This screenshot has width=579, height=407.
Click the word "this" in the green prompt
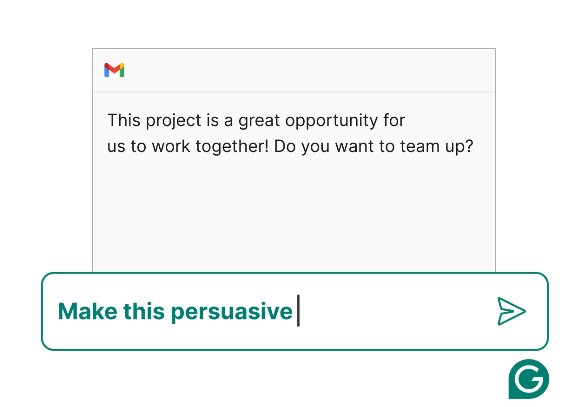pyautogui.click(x=144, y=311)
